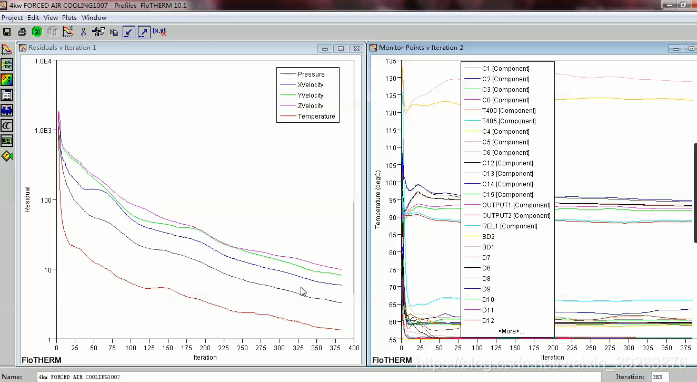Click the Monitor Points window title icon
Viewport: 697px width, 382px height.
pyautogui.click(x=373, y=48)
